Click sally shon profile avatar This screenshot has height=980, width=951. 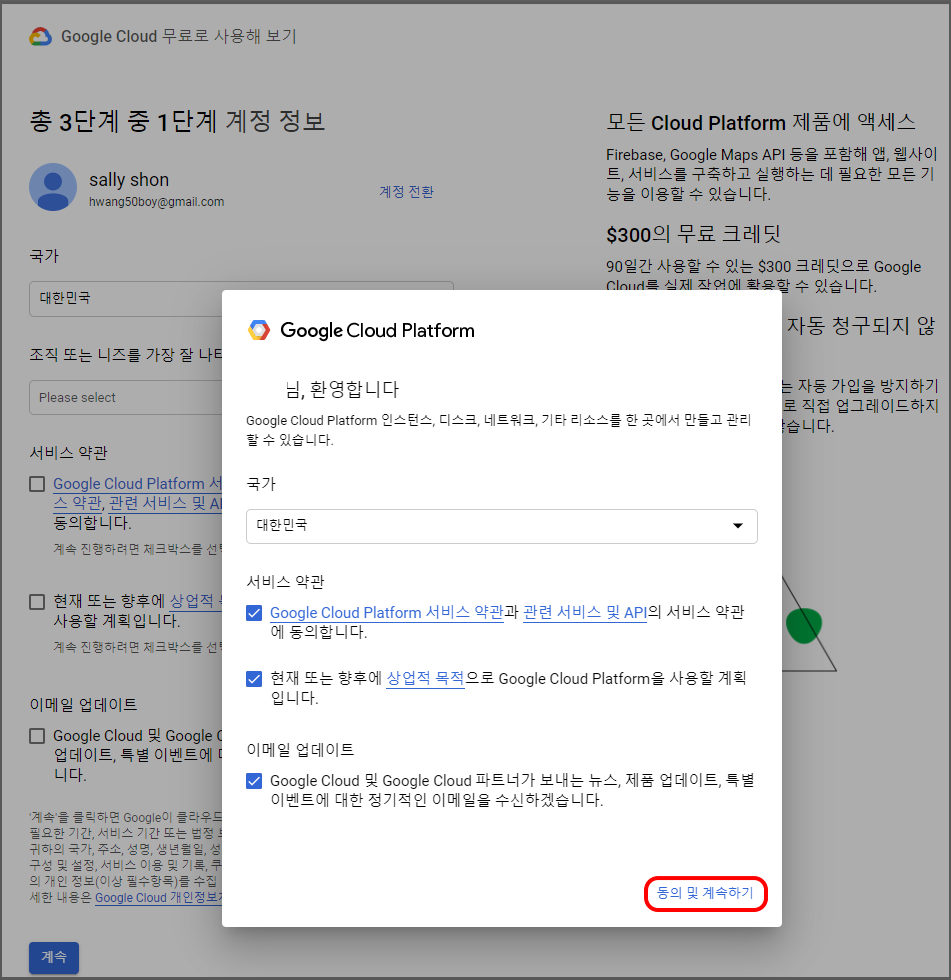53,187
